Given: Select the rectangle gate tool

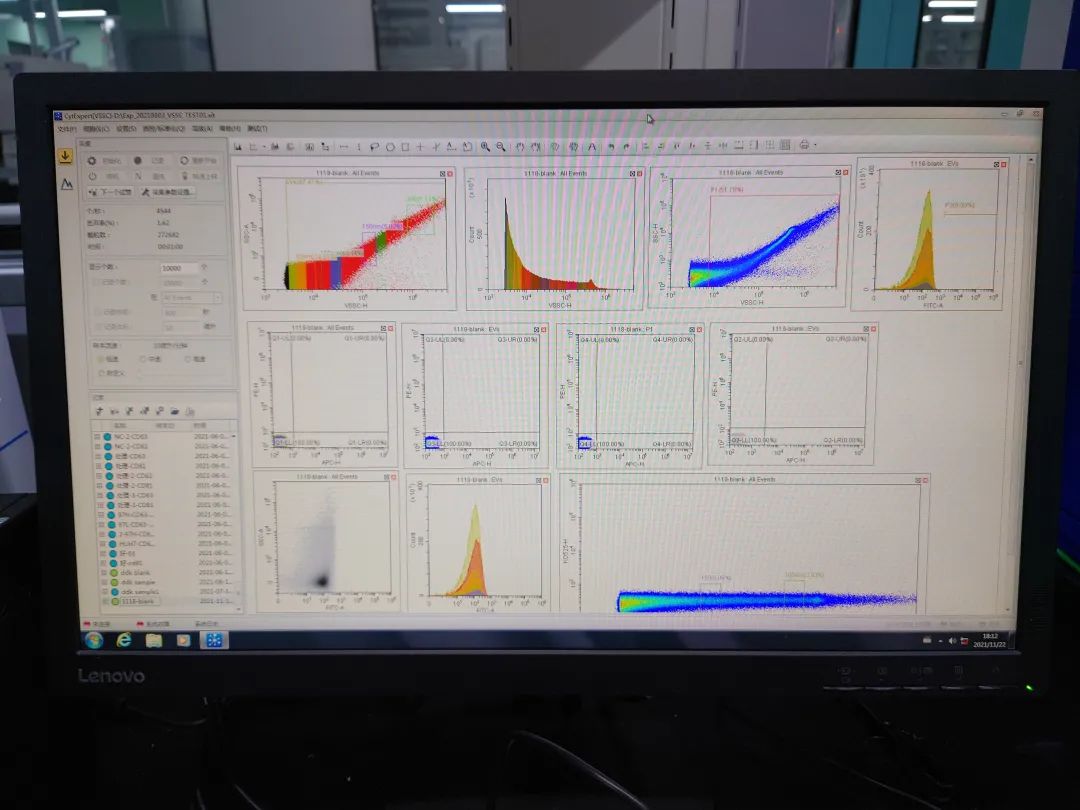Looking at the screenshot, I should (405, 147).
